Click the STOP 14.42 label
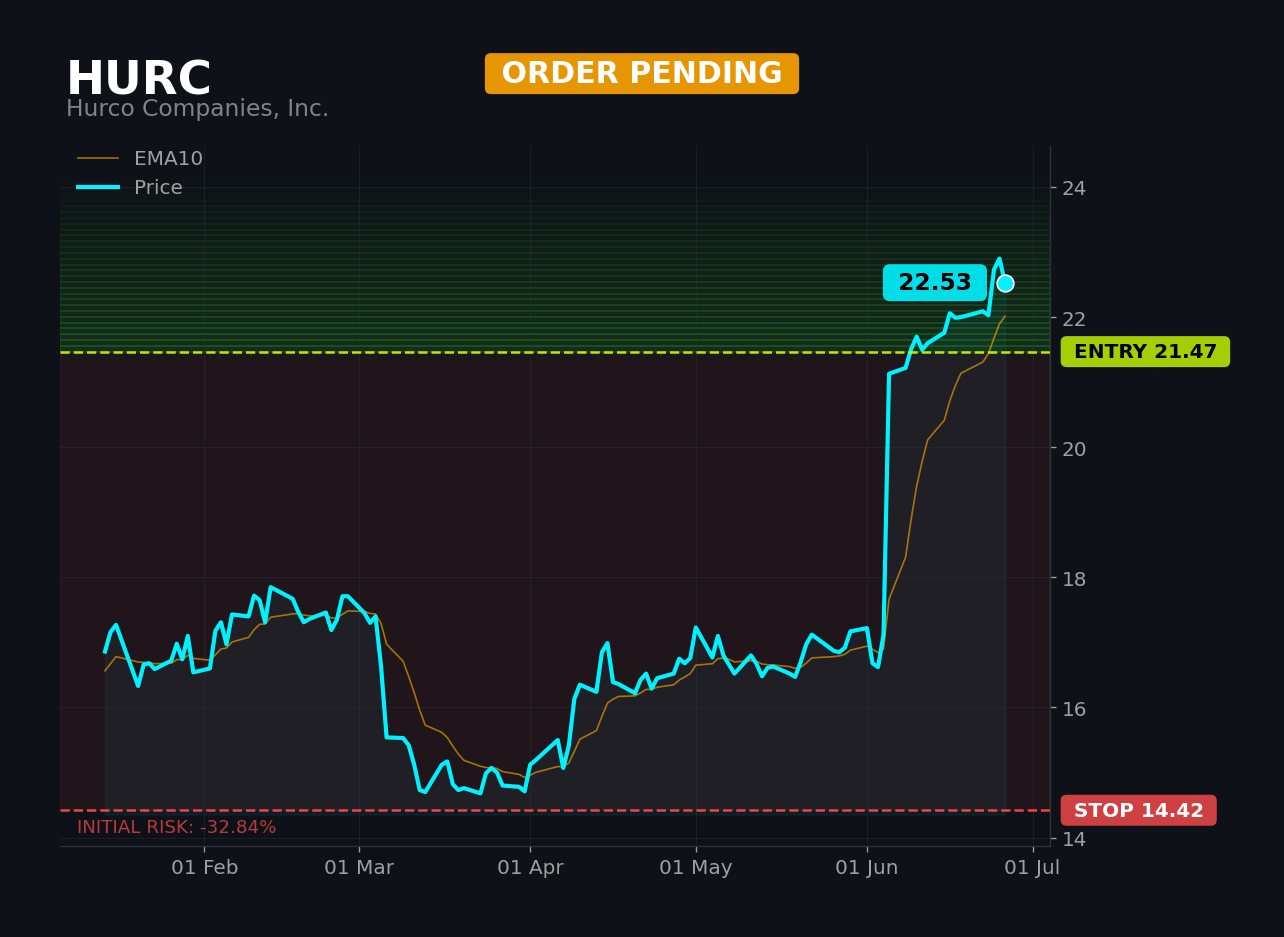 pyautogui.click(x=1138, y=811)
